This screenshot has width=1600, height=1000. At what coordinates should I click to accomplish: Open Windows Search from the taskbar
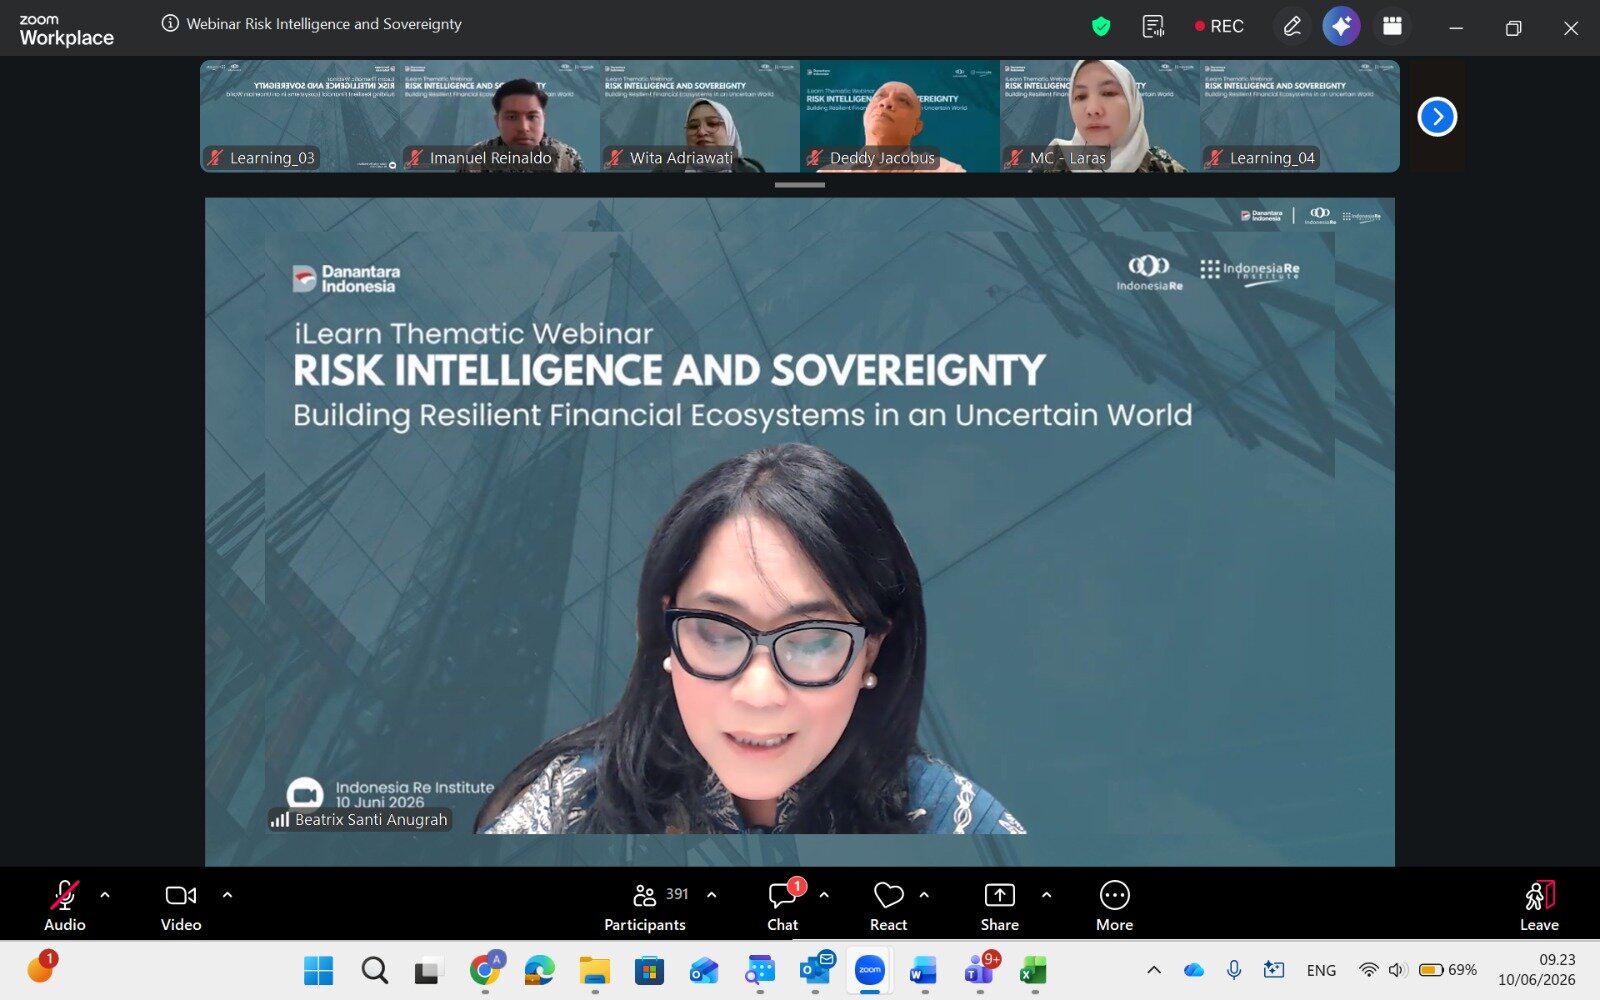click(x=375, y=970)
